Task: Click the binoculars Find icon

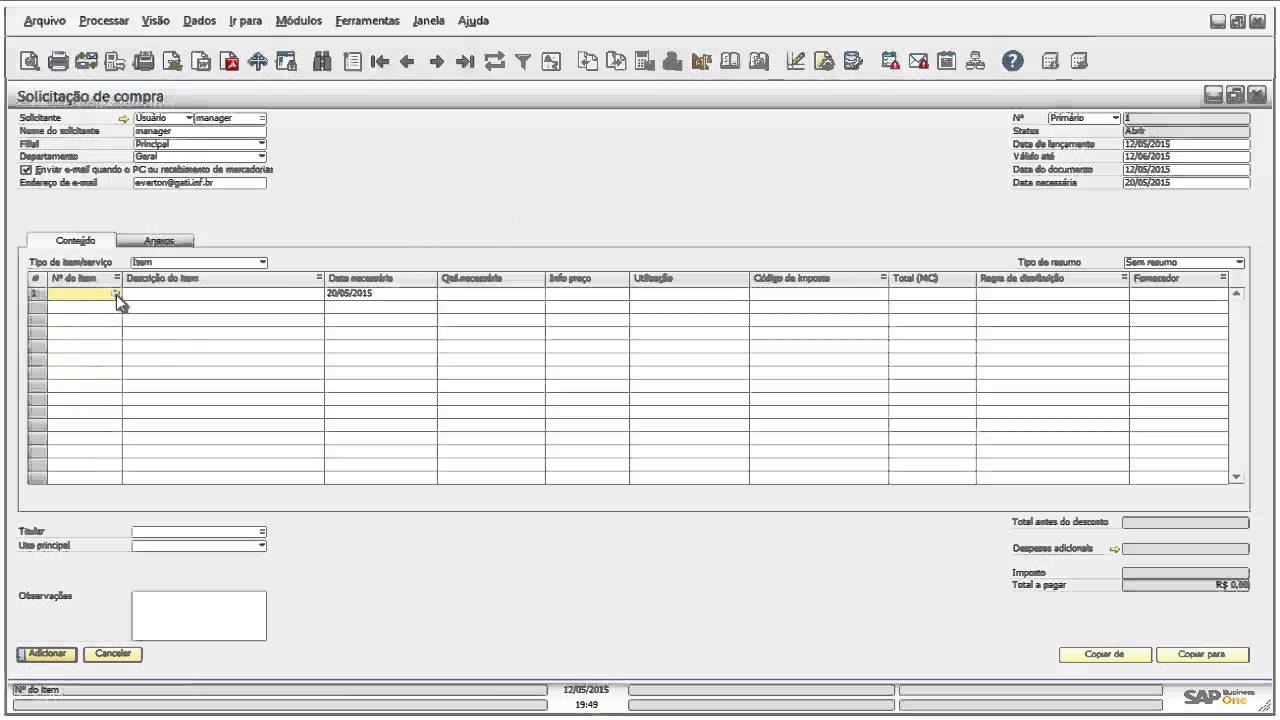Action: click(x=322, y=61)
